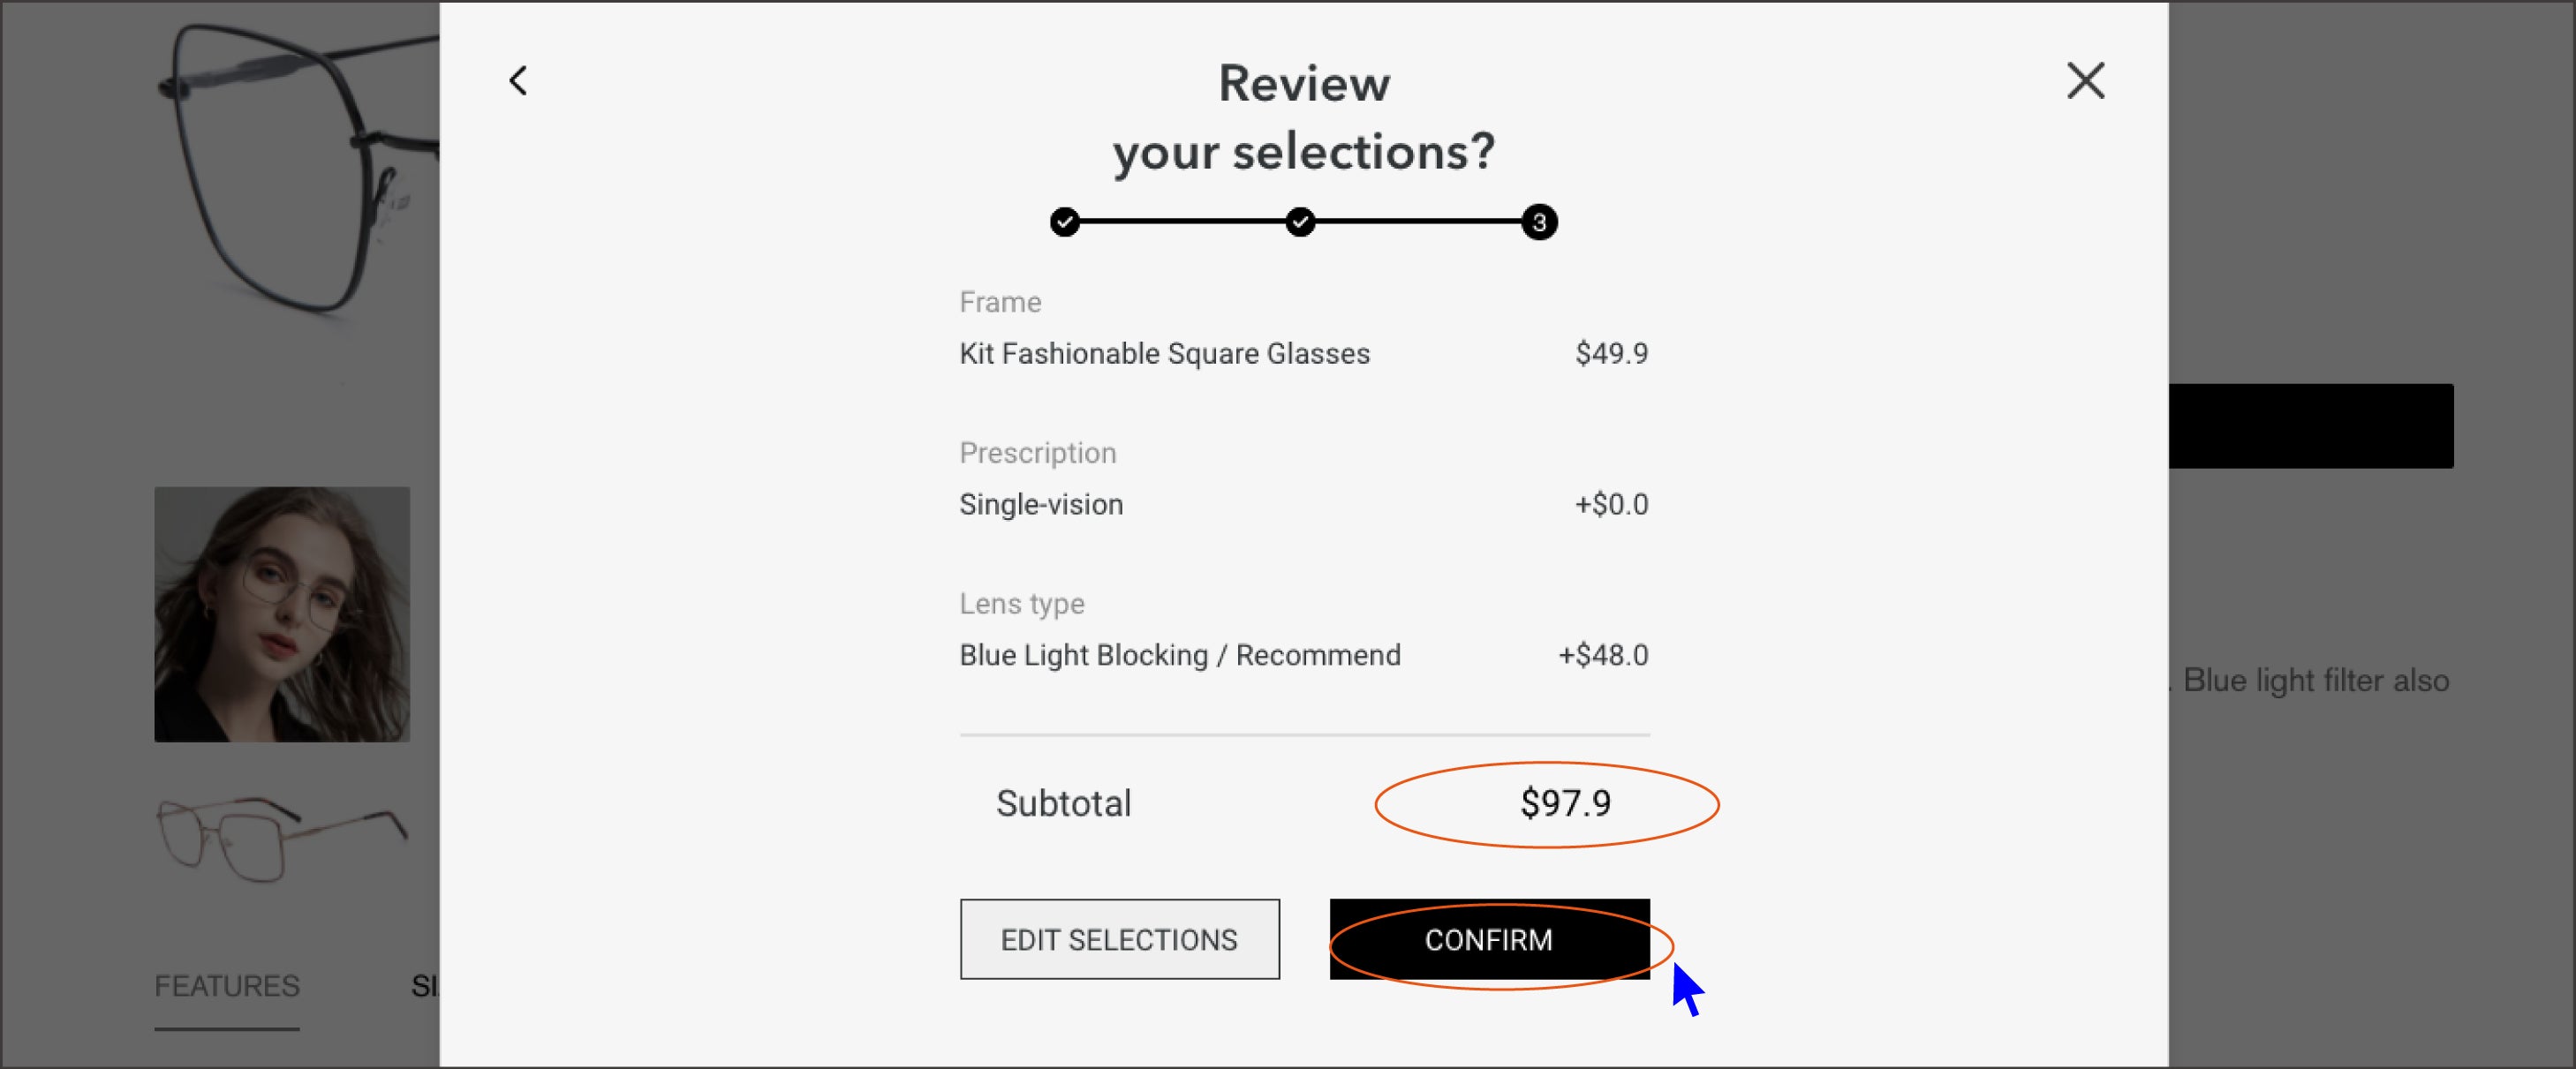
Task: Close the review selections dialog
Action: [x=2085, y=81]
